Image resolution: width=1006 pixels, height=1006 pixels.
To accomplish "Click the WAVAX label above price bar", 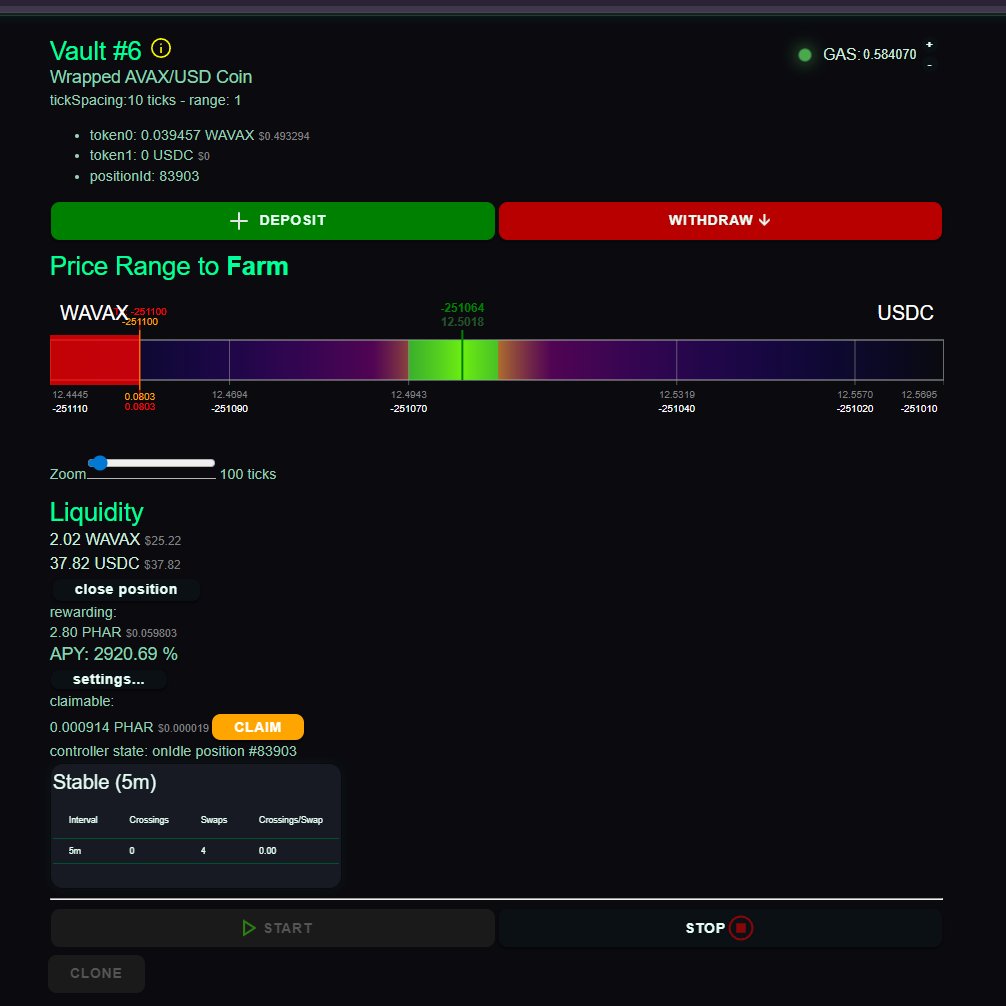I will pos(94,312).
